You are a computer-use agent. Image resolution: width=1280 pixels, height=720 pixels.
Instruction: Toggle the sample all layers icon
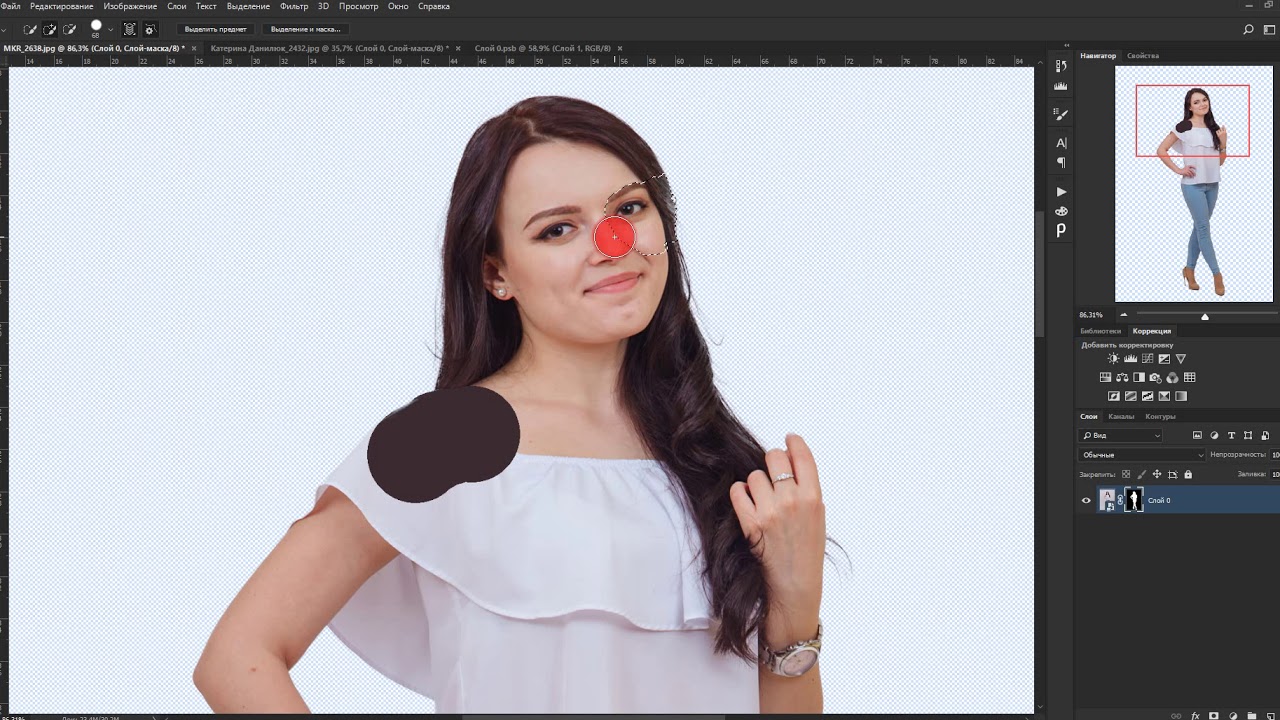pos(130,30)
